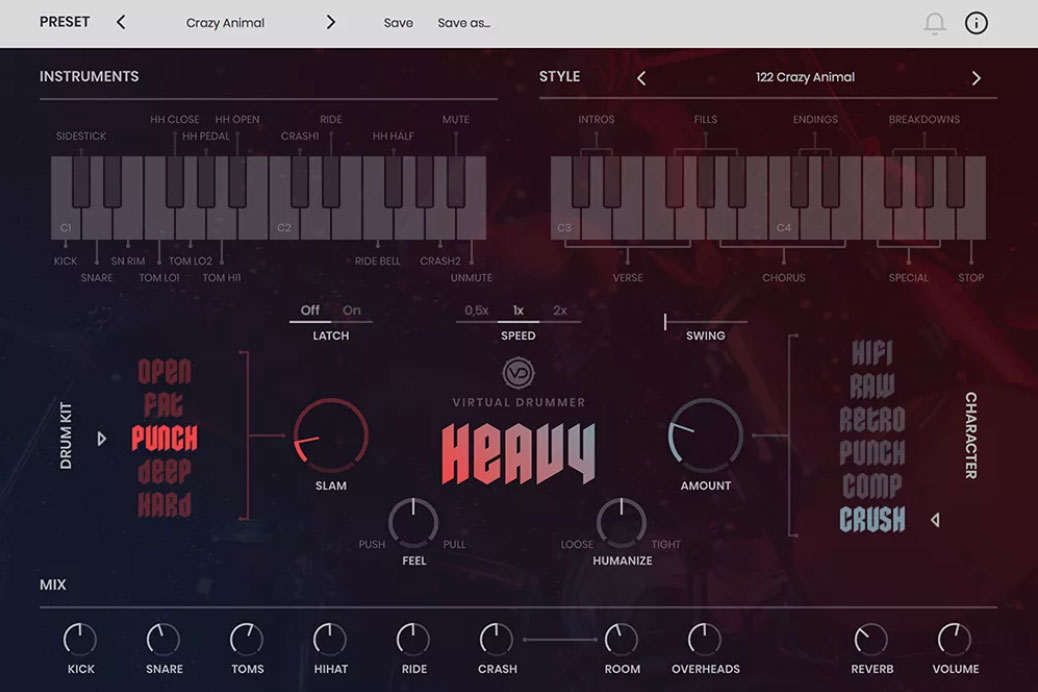Click the Slam knob
This screenshot has width=1038, height=692.
click(x=330, y=435)
